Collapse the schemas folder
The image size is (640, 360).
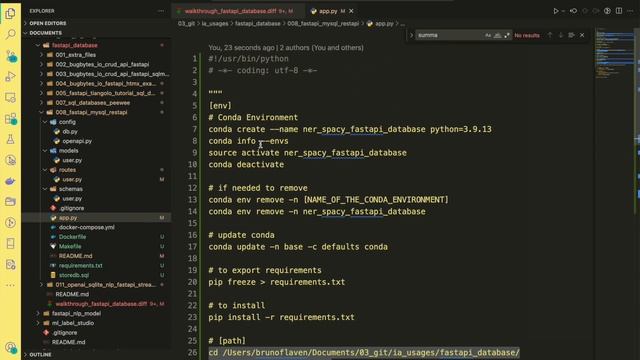click(x=70, y=189)
